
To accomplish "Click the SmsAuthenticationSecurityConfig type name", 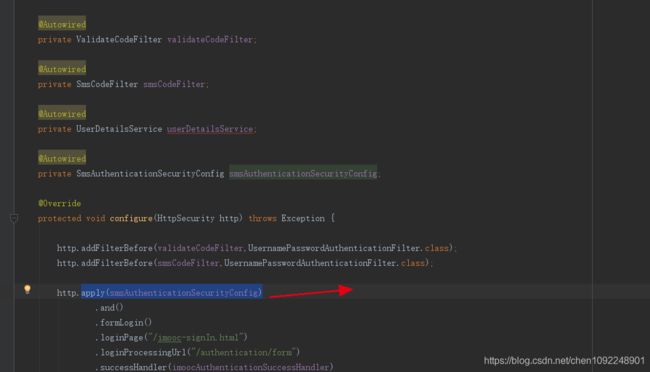I will (x=150, y=174).
